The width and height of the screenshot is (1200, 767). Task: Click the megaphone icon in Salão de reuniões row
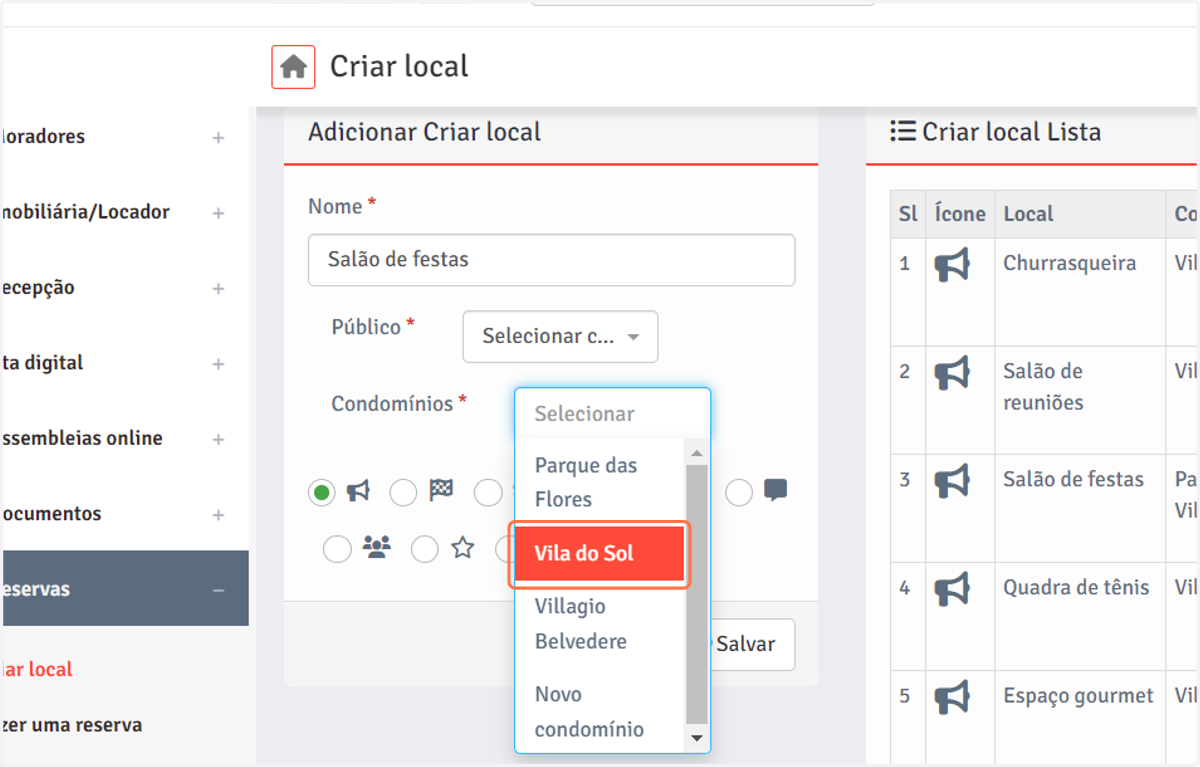952,373
